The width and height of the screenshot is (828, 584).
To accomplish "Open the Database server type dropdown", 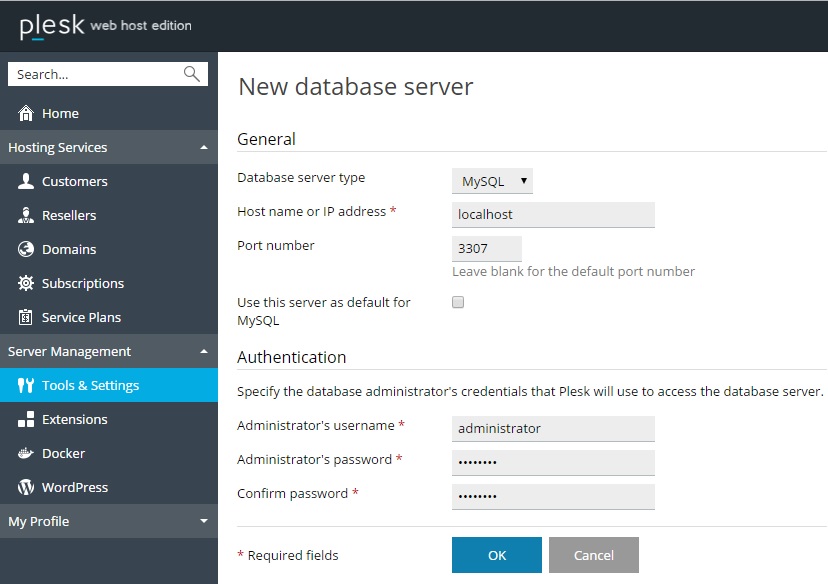I will pyautogui.click(x=492, y=181).
